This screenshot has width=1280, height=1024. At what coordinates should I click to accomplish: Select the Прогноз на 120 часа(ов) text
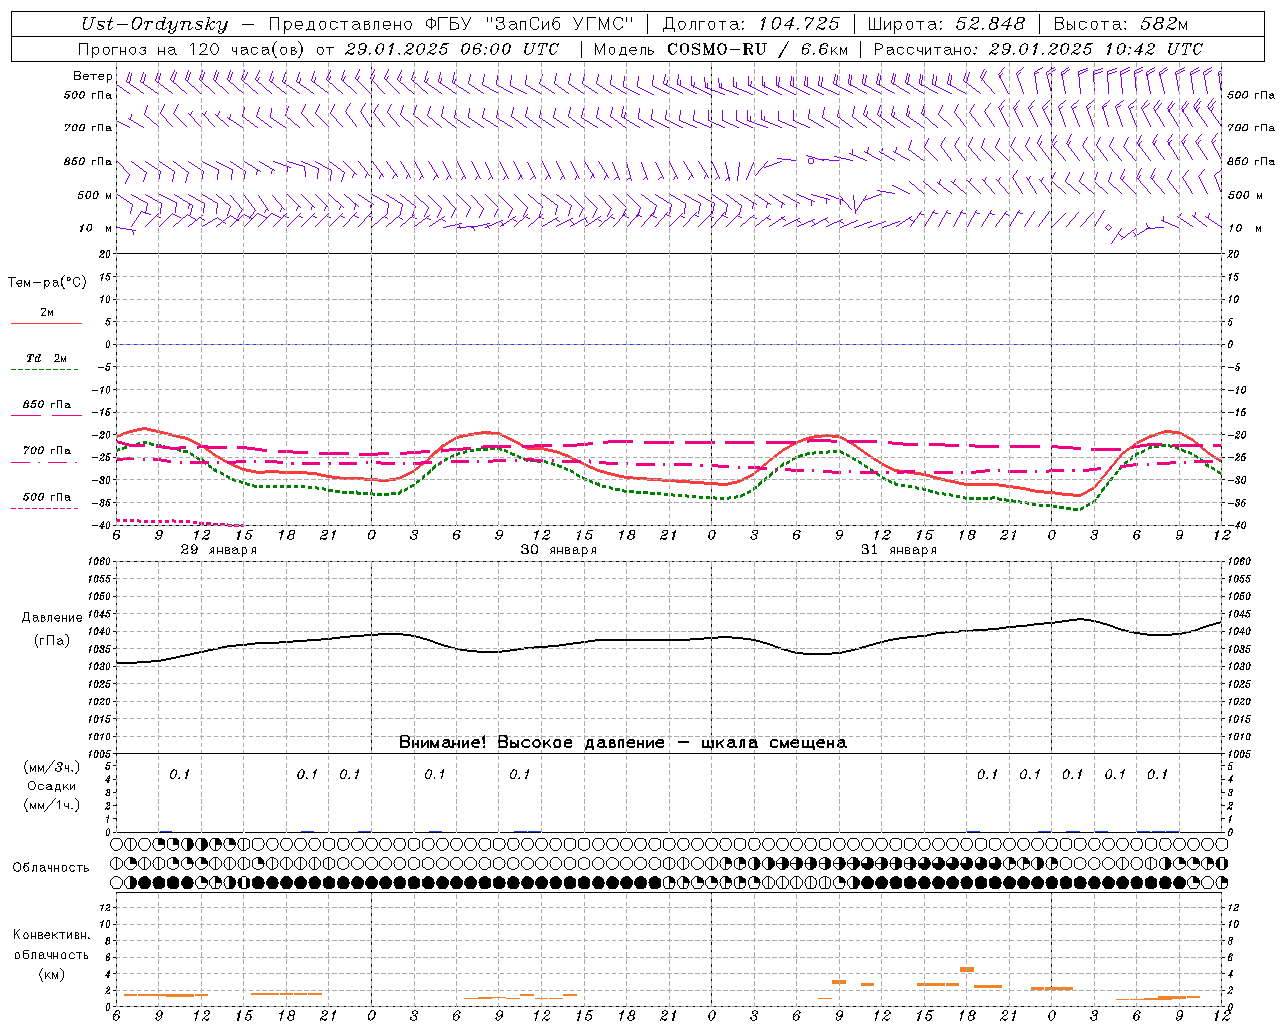pos(191,49)
